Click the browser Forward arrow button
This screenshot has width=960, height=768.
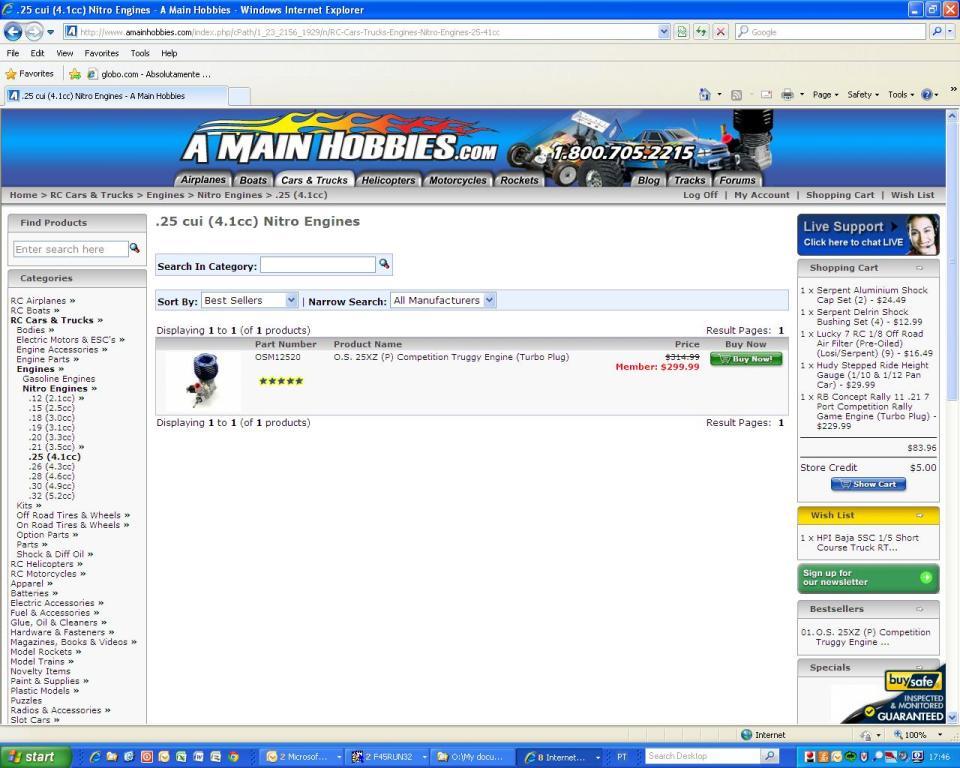pyautogui.click(x=34, y=31)
